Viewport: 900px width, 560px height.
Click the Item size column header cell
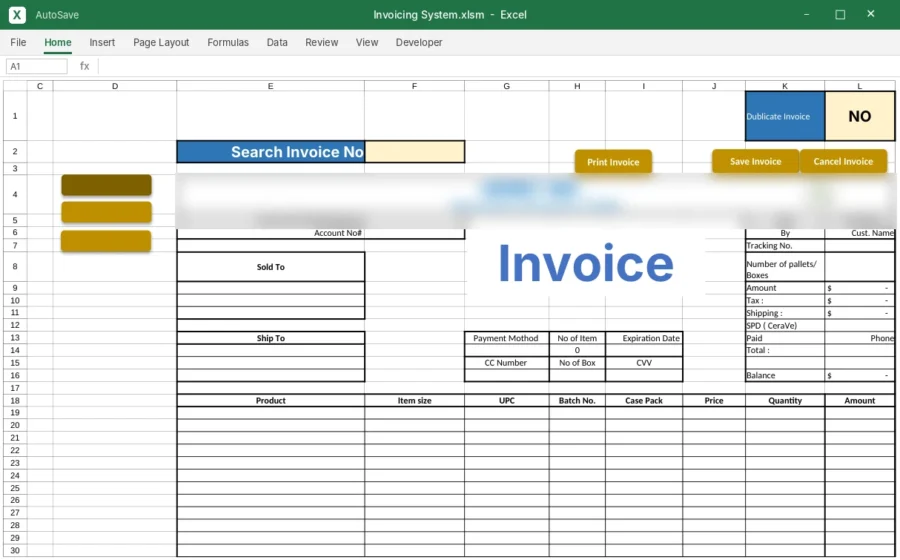tap(414, 400)
